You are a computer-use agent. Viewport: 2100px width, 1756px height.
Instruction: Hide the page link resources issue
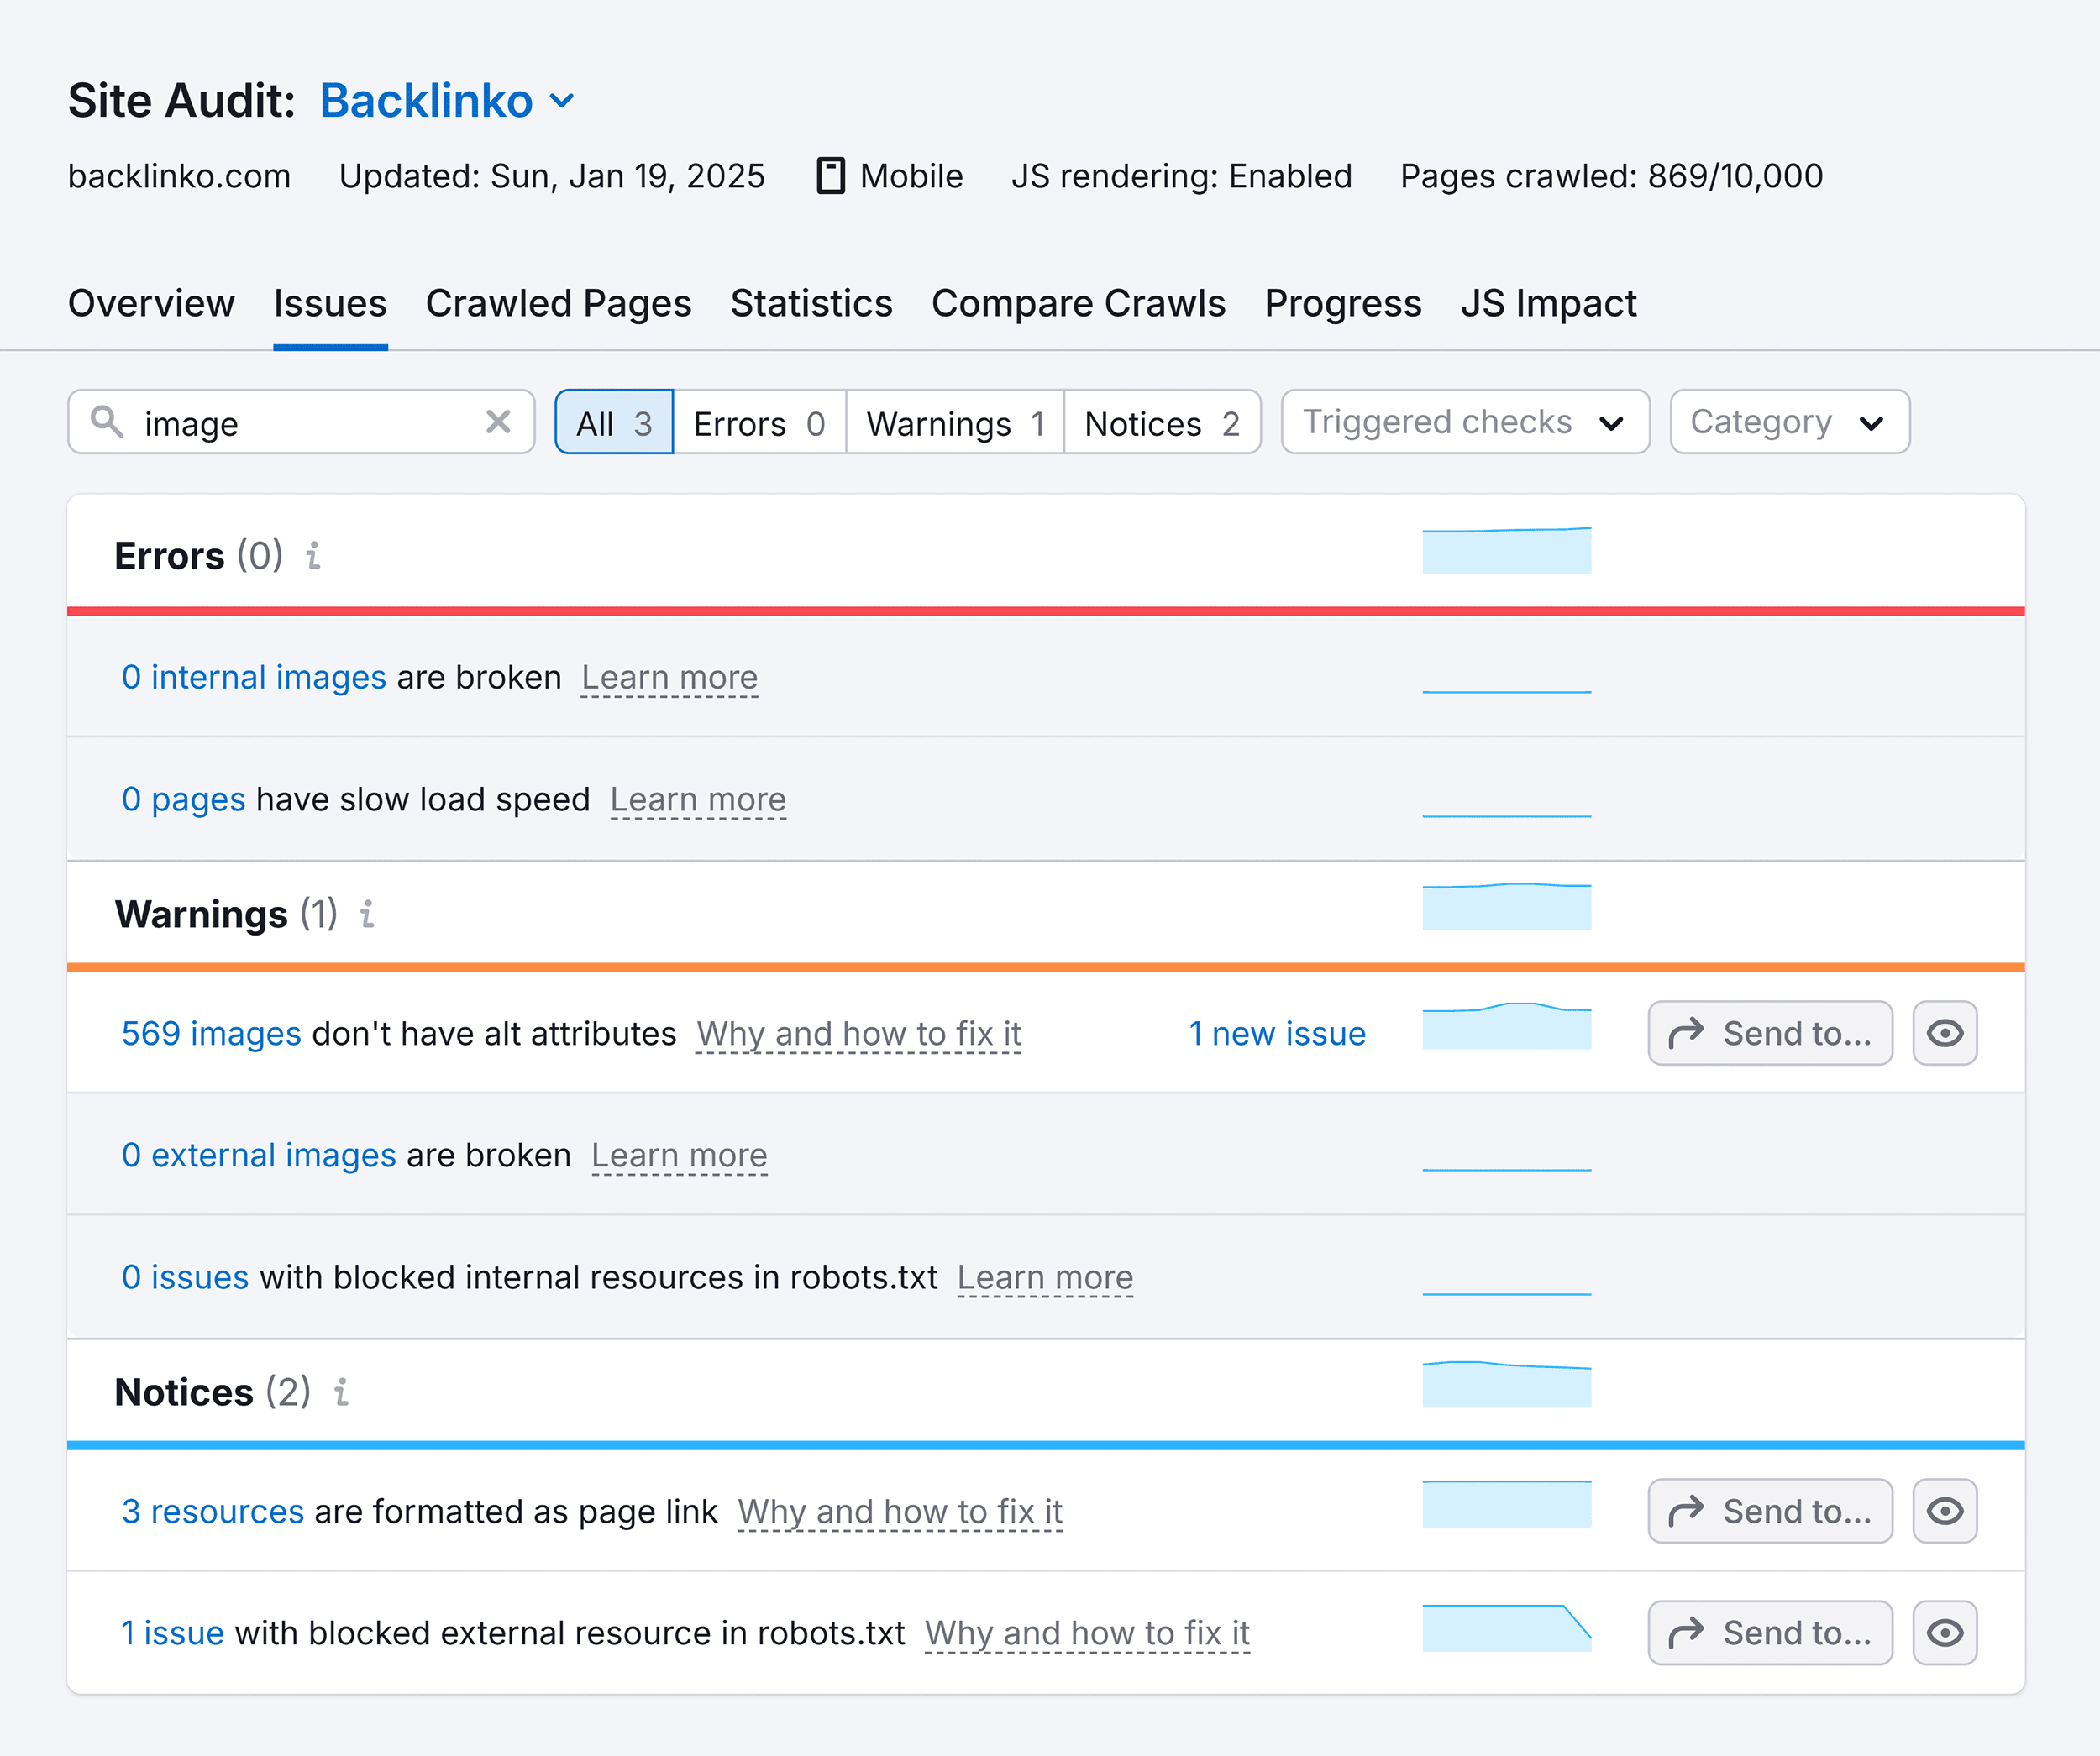[1945, 1511]
